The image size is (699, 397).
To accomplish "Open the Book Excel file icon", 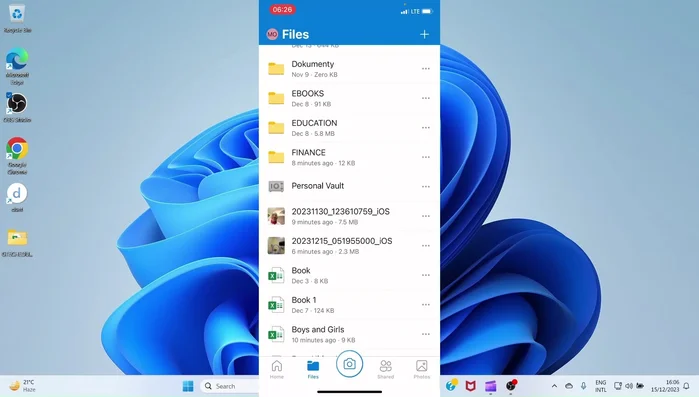I will 276,275.
